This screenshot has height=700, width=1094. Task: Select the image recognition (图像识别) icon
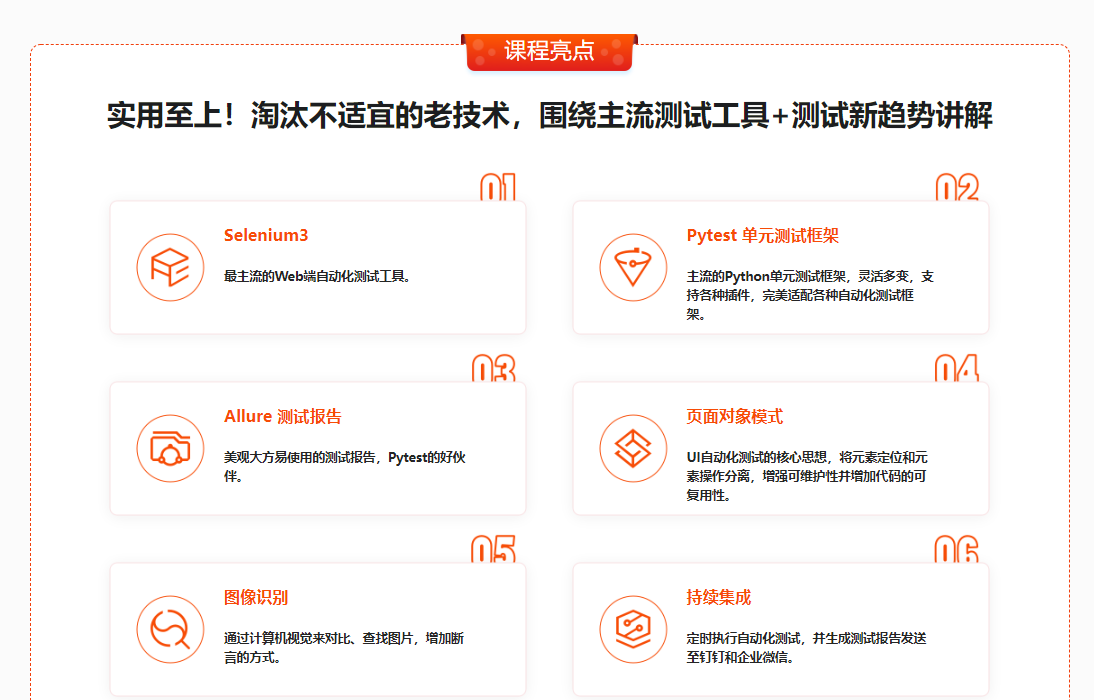pyautogui.click(x=170, y=629)
